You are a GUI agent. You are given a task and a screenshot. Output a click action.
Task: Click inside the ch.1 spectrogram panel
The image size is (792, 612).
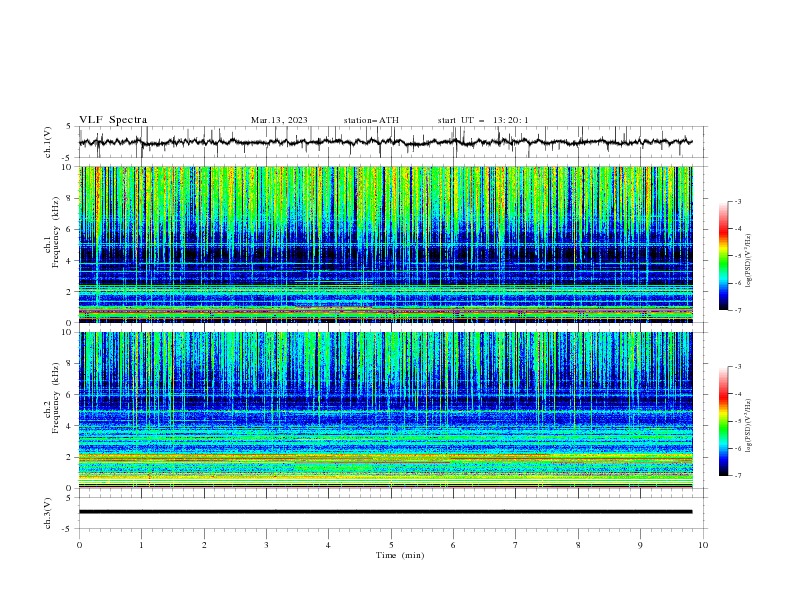point(385,244)
